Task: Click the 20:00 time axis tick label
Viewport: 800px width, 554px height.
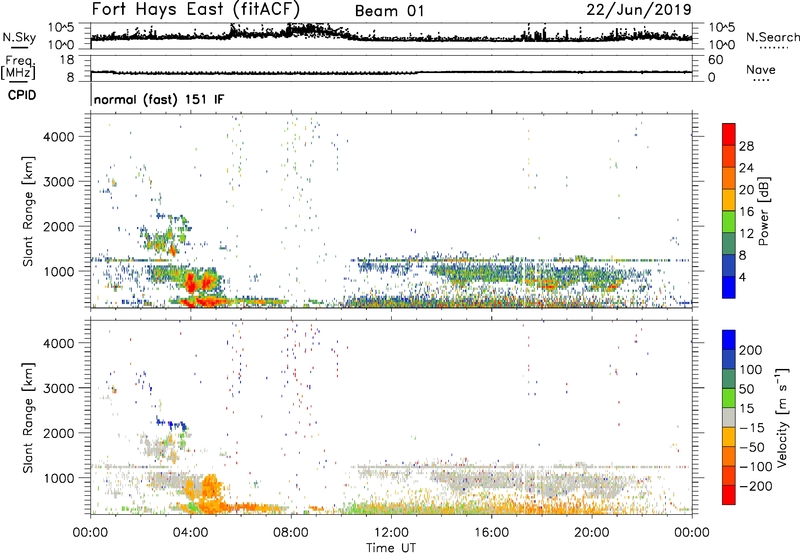Action: pyautogui.click(x=591, y=533)
